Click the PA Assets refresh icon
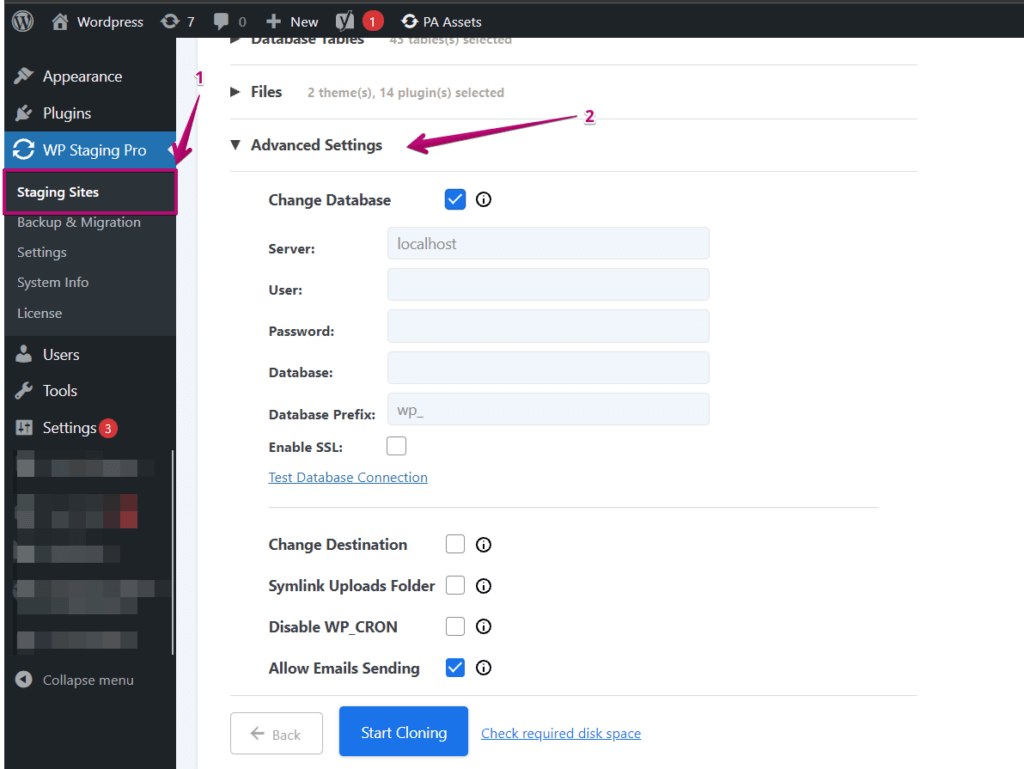The width and height of the screenshot is (1024, 769). click(409, 22)
